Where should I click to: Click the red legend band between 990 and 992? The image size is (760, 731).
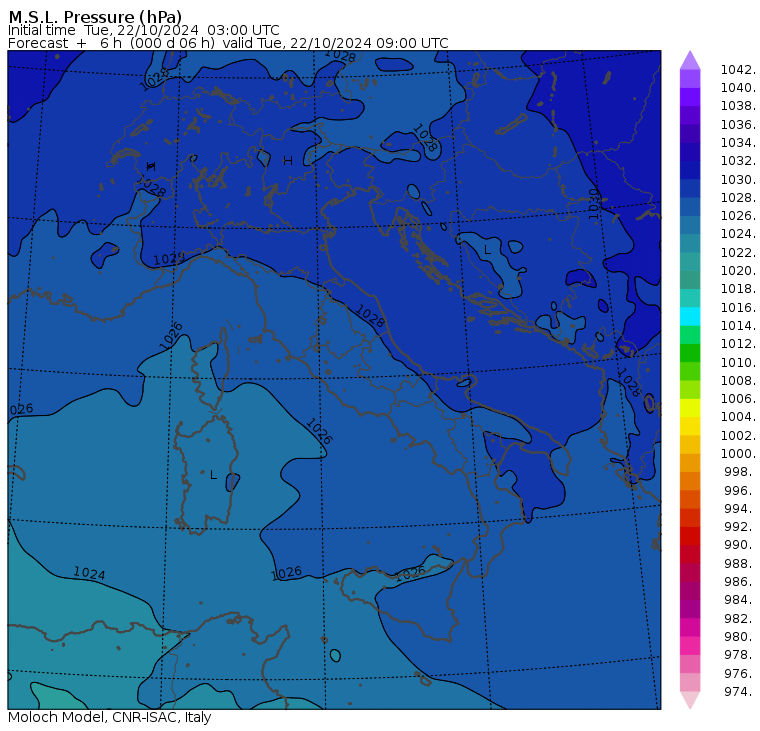click(x=690, y=536)
